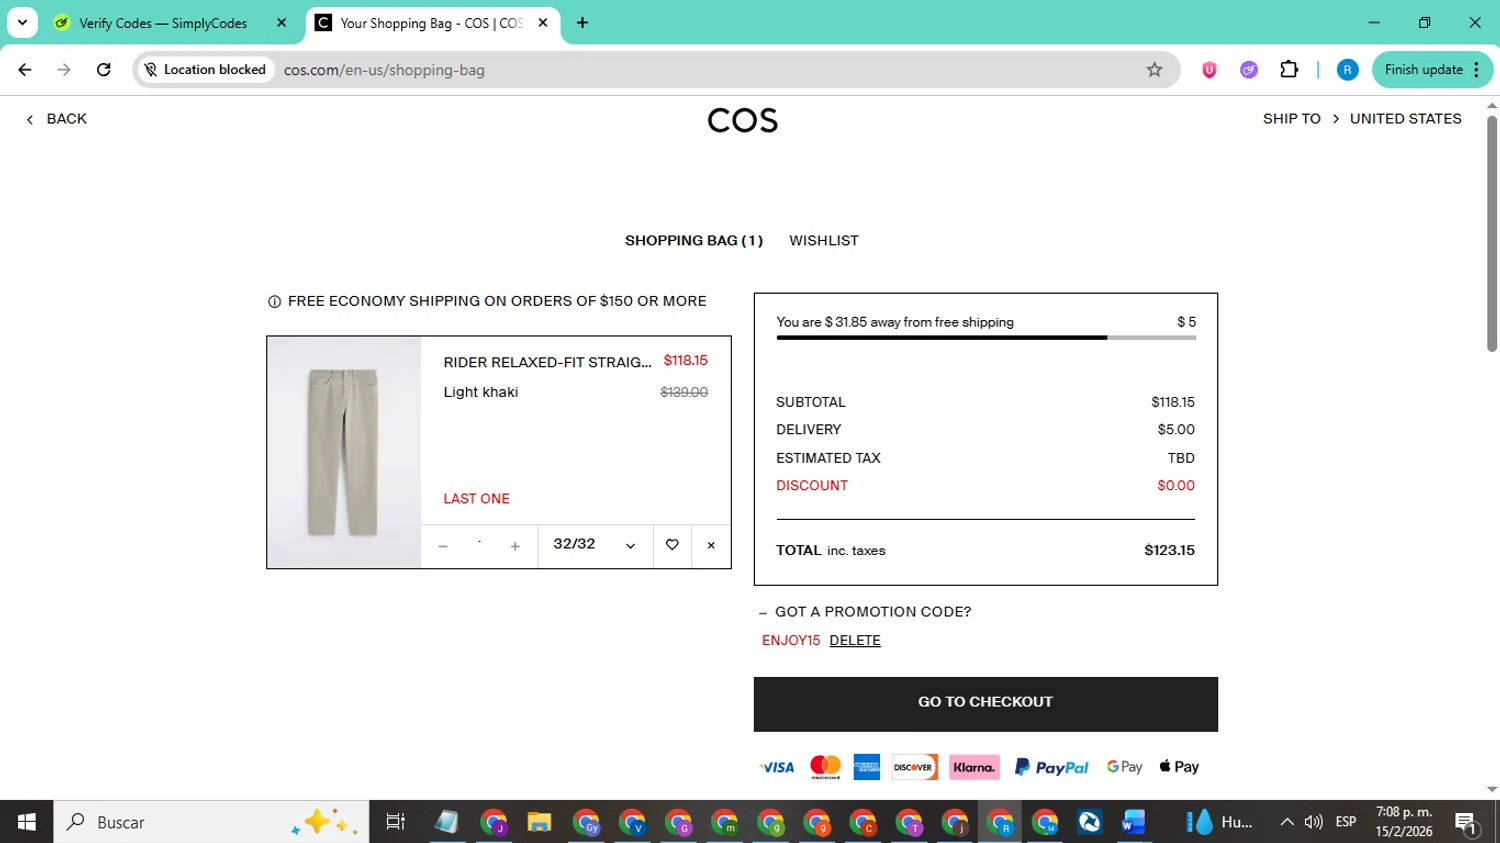
Task: Move item to wishlist with heart icon
Action: pyautogui.click(x=672, y=546)
